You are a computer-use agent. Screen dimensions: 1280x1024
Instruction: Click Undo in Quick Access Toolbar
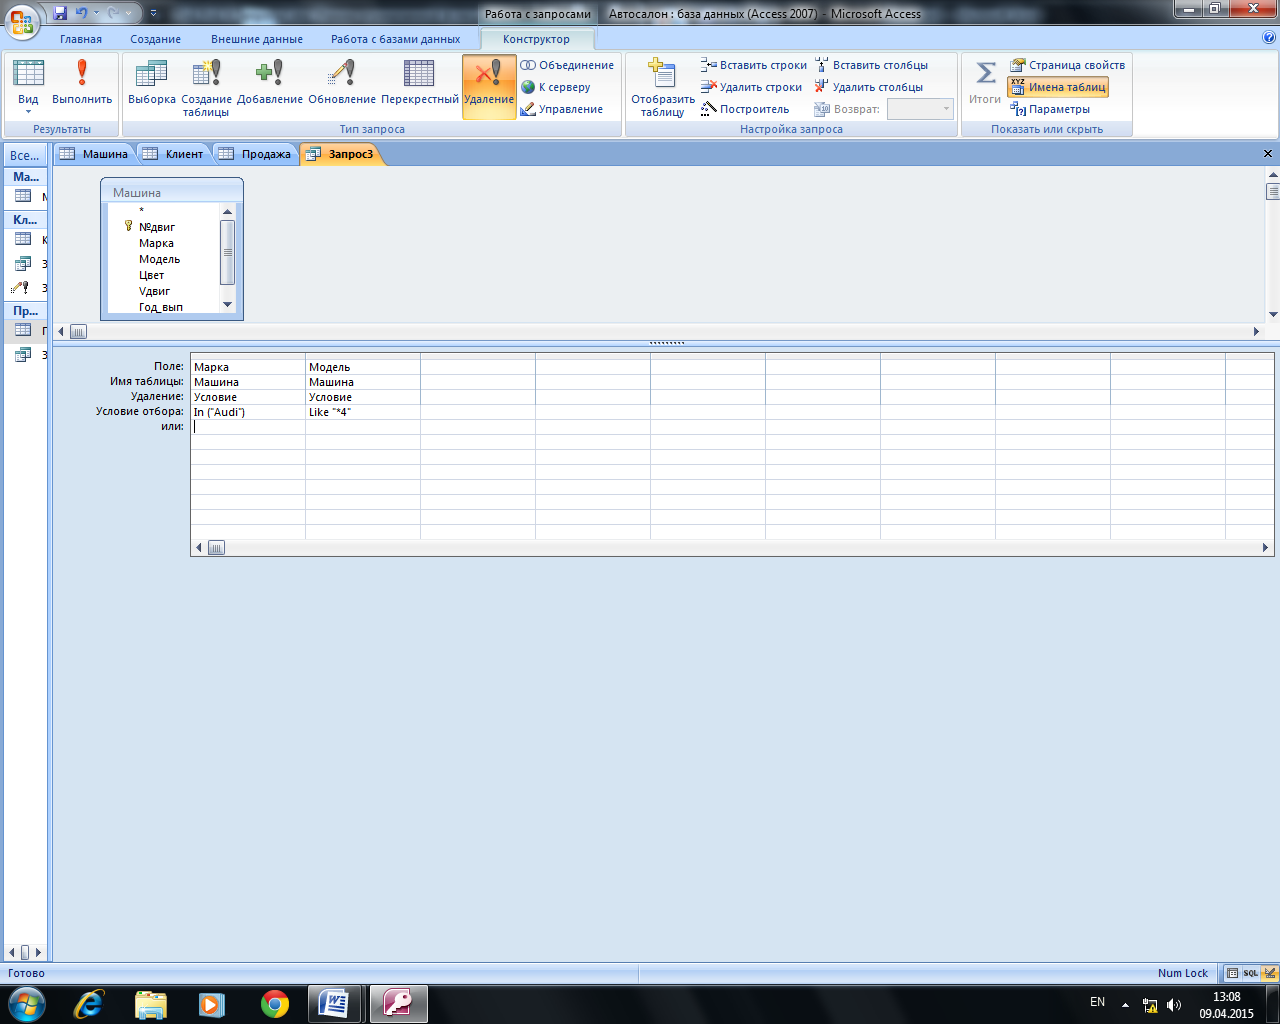[x=81, y=13]
